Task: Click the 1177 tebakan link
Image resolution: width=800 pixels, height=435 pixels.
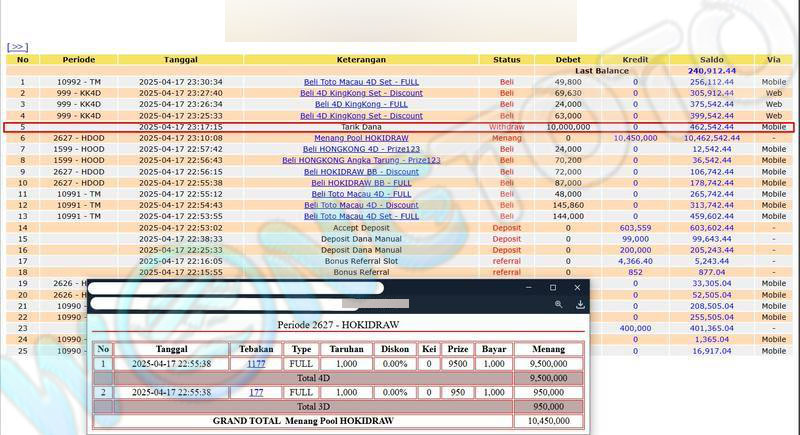Action: pyautogui.click(x=256, y=364)
